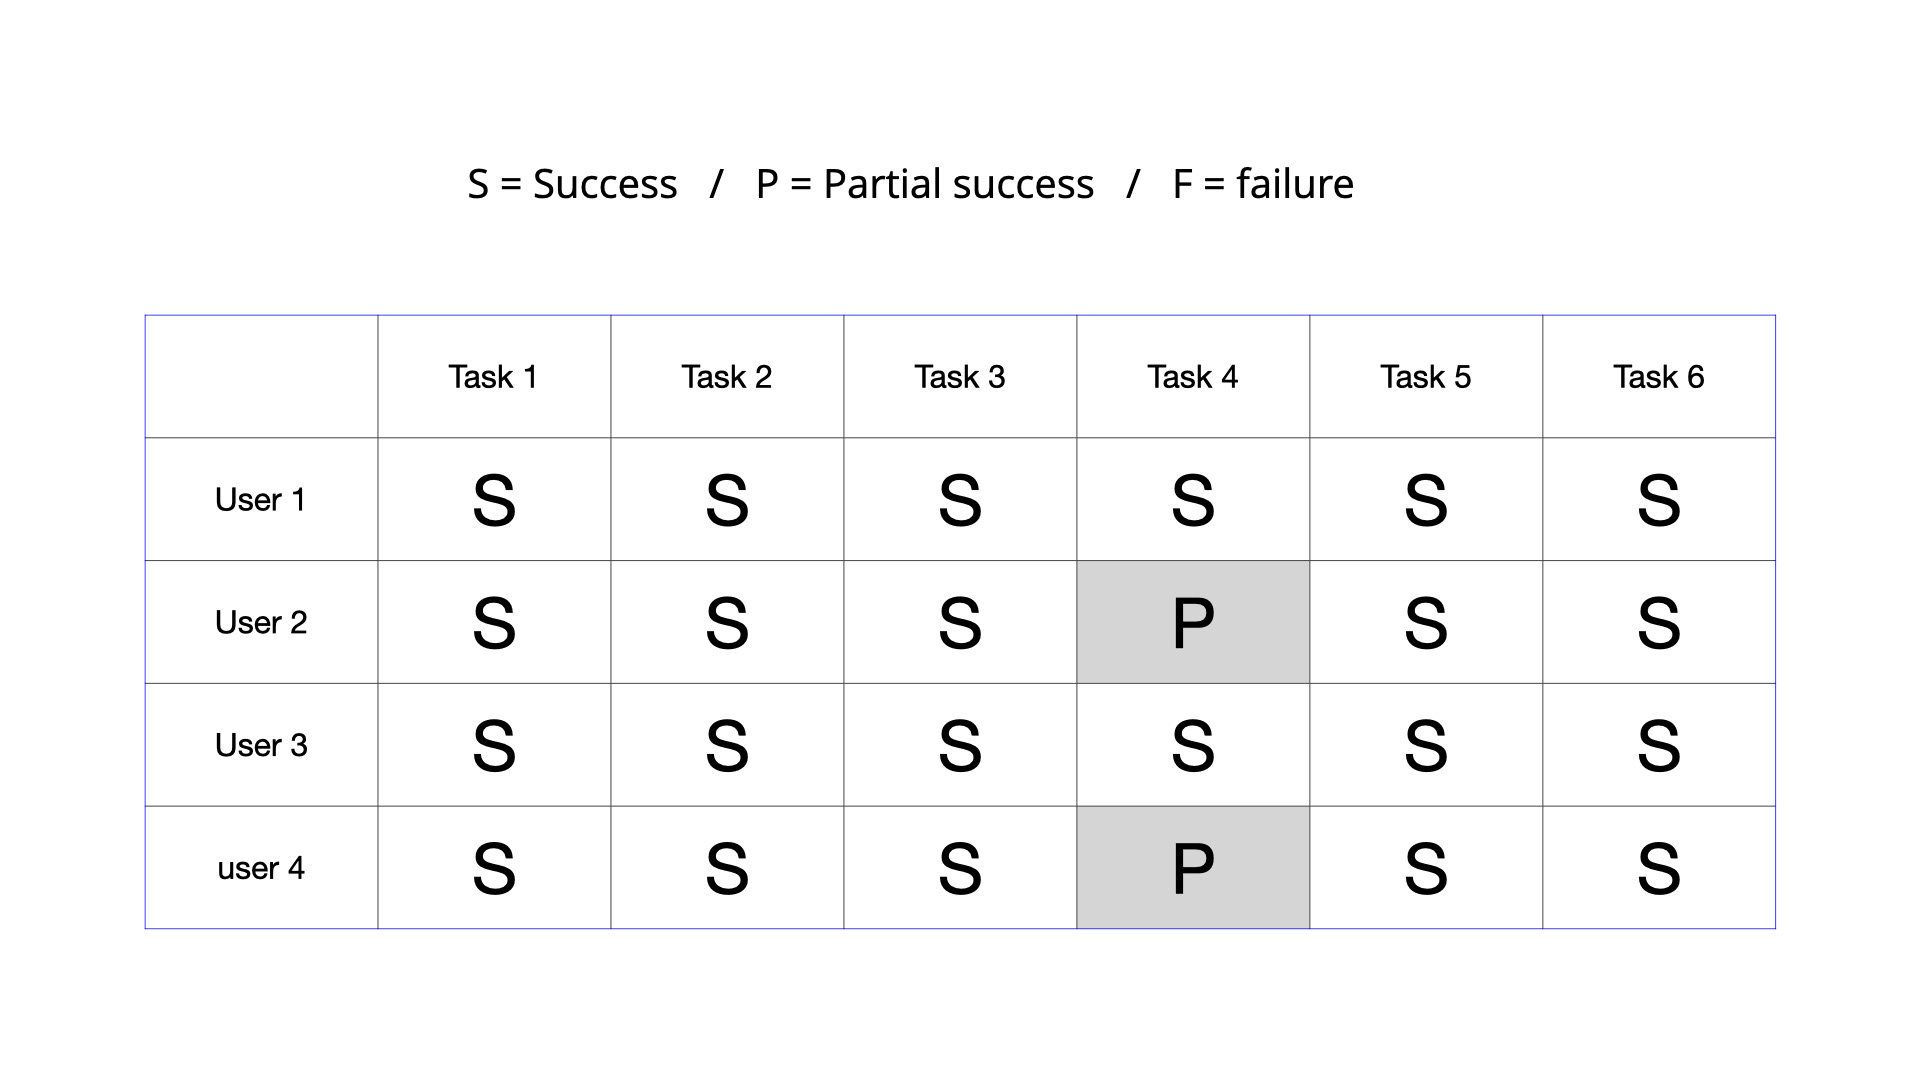Viewport: 1920px width, 1080px height.
Task: Click User 1's Task 1 result
Action: click(494, 499)
